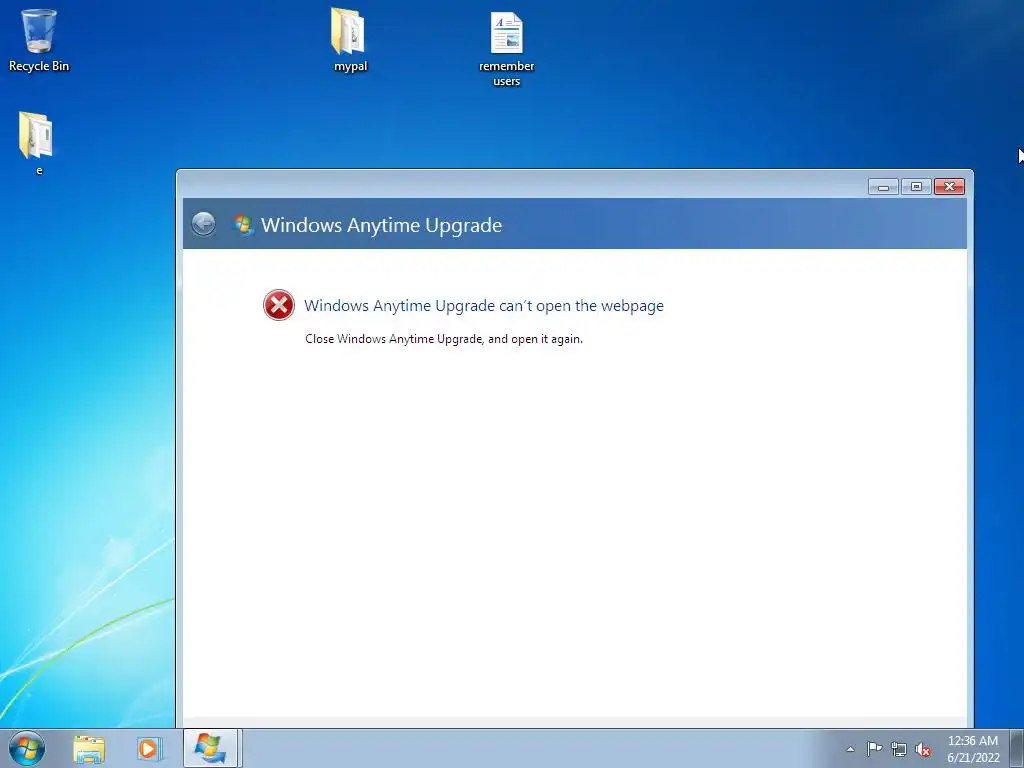Select the folder named e

pyautogui.click(x=37, y=143)
